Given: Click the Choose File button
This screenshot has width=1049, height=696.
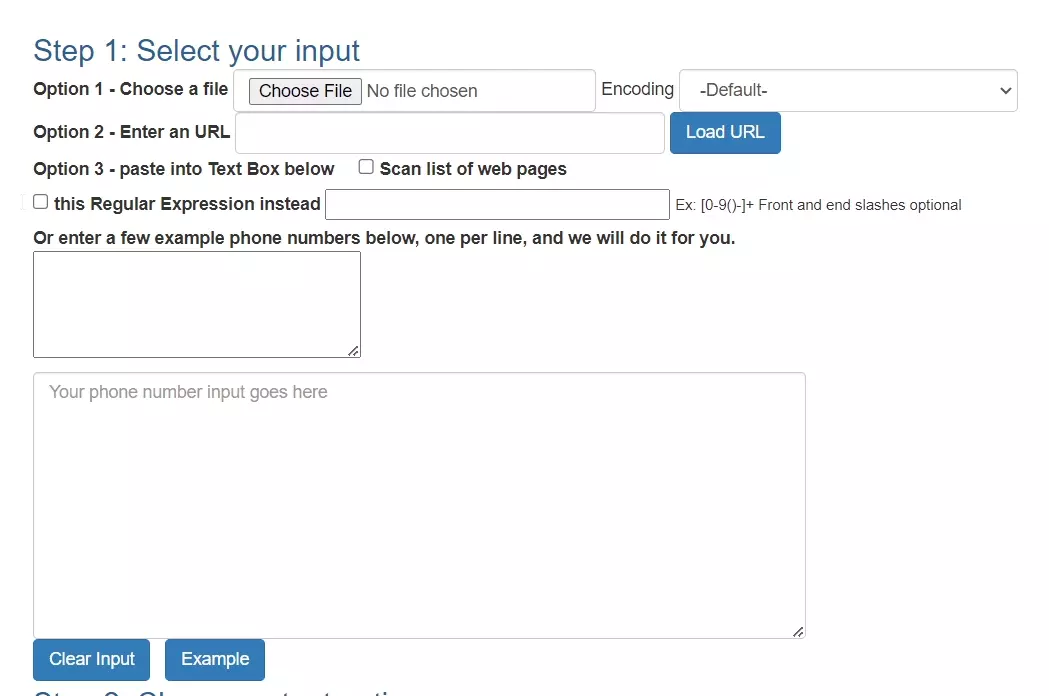Looking at the screenshot, I should pyautogui.click(x=304, y=90).
